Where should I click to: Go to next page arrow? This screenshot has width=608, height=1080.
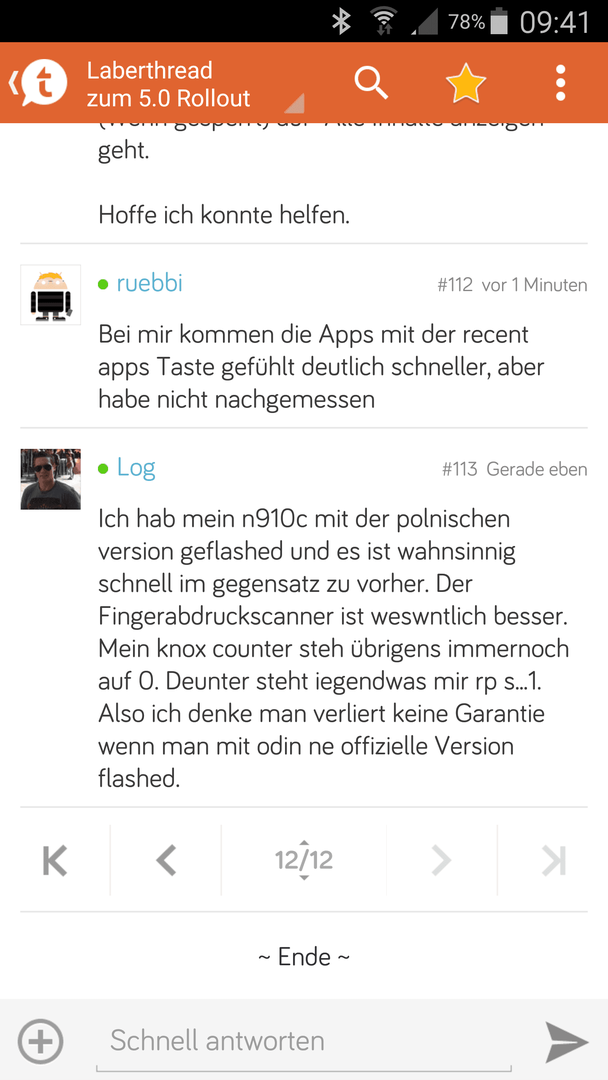(x=441, y=860)
